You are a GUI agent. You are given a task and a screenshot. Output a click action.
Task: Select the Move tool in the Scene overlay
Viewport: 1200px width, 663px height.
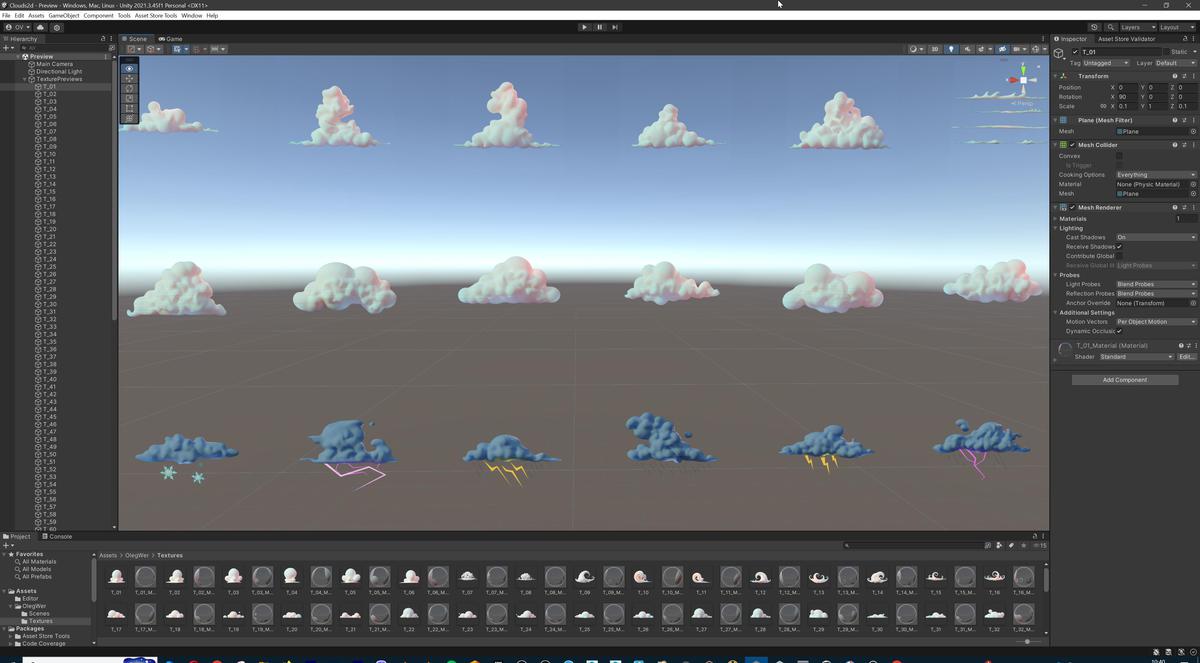128,78
